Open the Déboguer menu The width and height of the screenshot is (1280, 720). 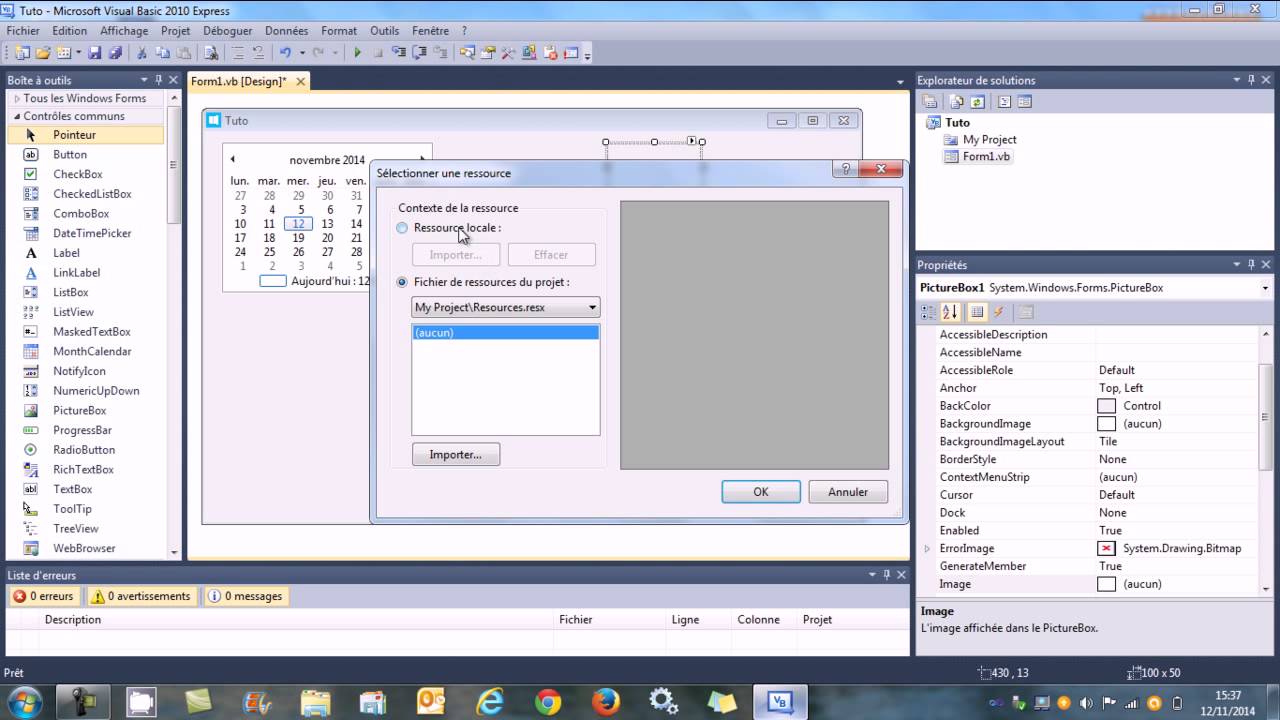[x=227, y=31]
